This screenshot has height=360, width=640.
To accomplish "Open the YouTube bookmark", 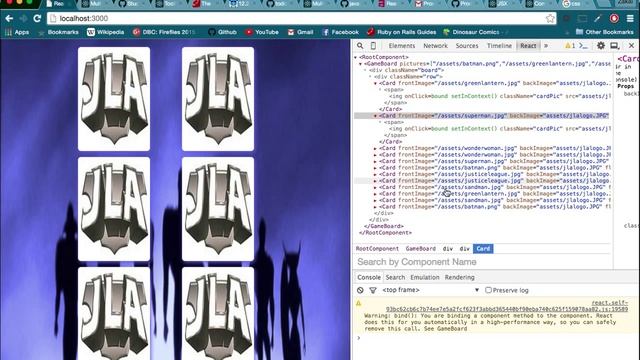I will (262, 32).
